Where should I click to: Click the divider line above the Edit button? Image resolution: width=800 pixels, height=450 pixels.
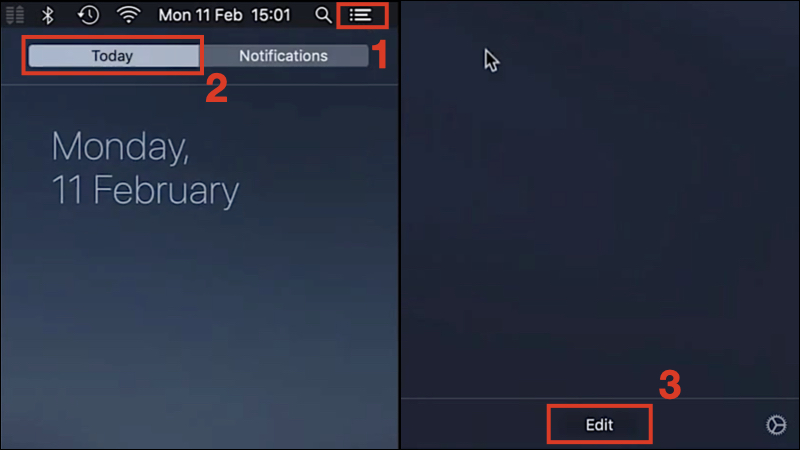pyautogui.click(x=600, y=398)
